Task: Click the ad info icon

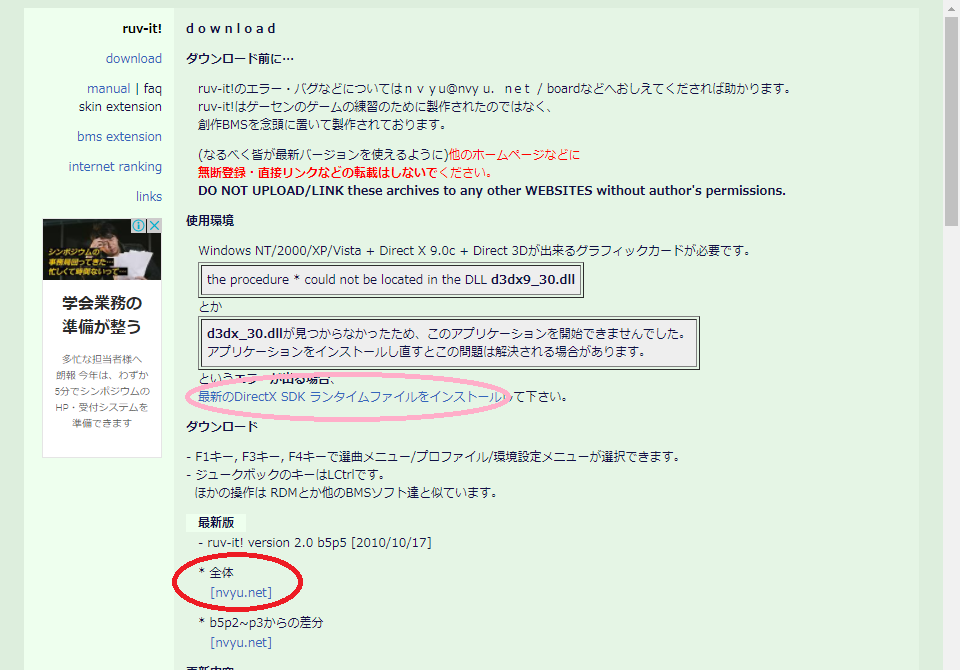Action: tap(139, 225)
